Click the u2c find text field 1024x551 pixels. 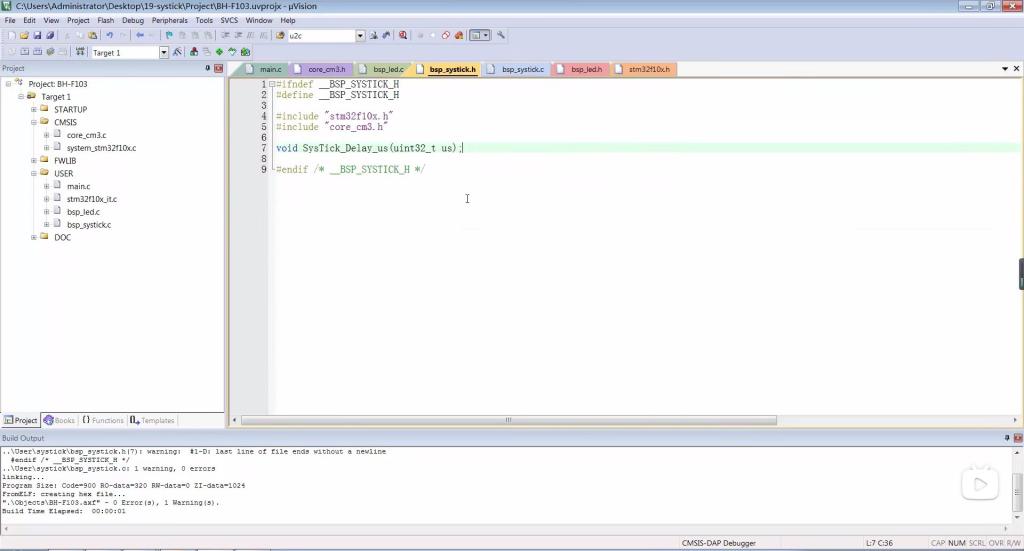pyautogui.click(x=320, y=36)
